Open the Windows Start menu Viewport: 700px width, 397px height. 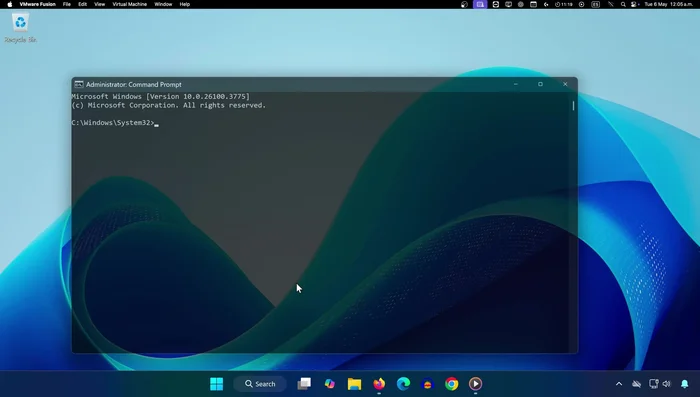tap(217, 384)
